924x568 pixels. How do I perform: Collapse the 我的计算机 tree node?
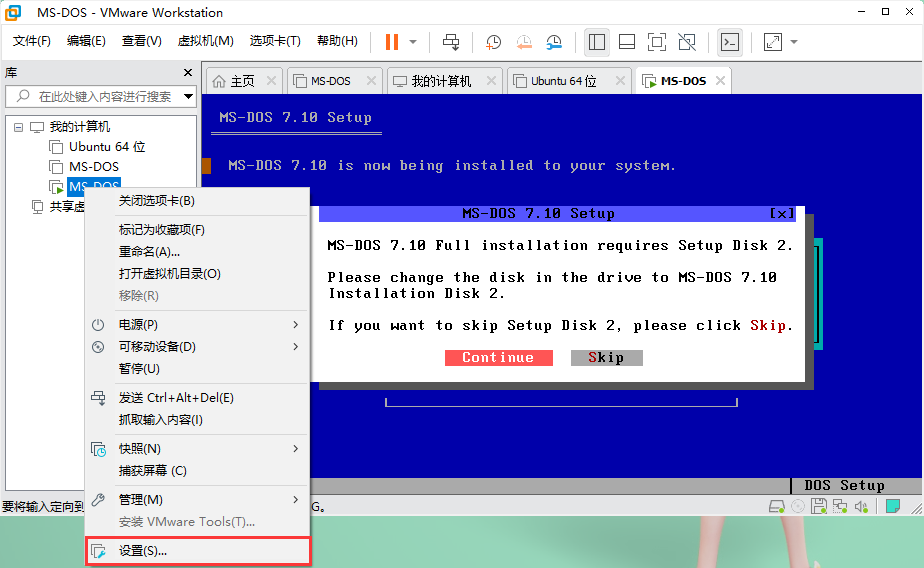coord(18,127)
